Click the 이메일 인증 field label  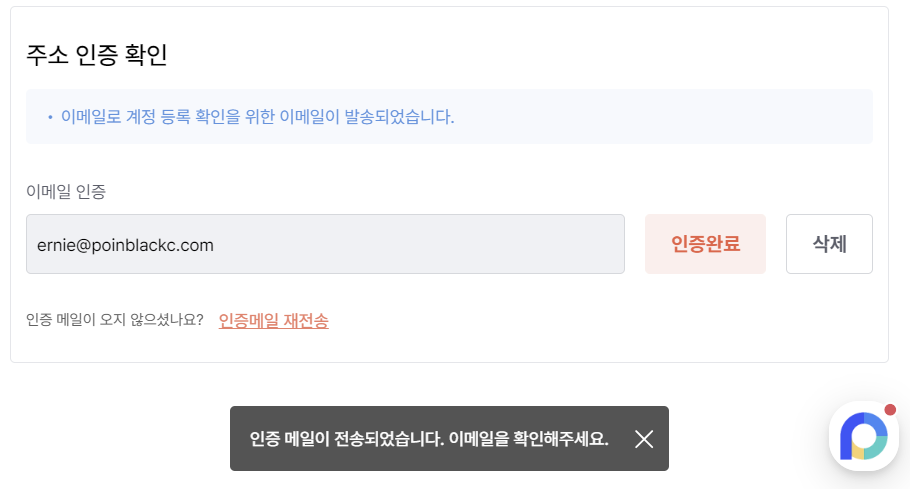pos(66,191)
